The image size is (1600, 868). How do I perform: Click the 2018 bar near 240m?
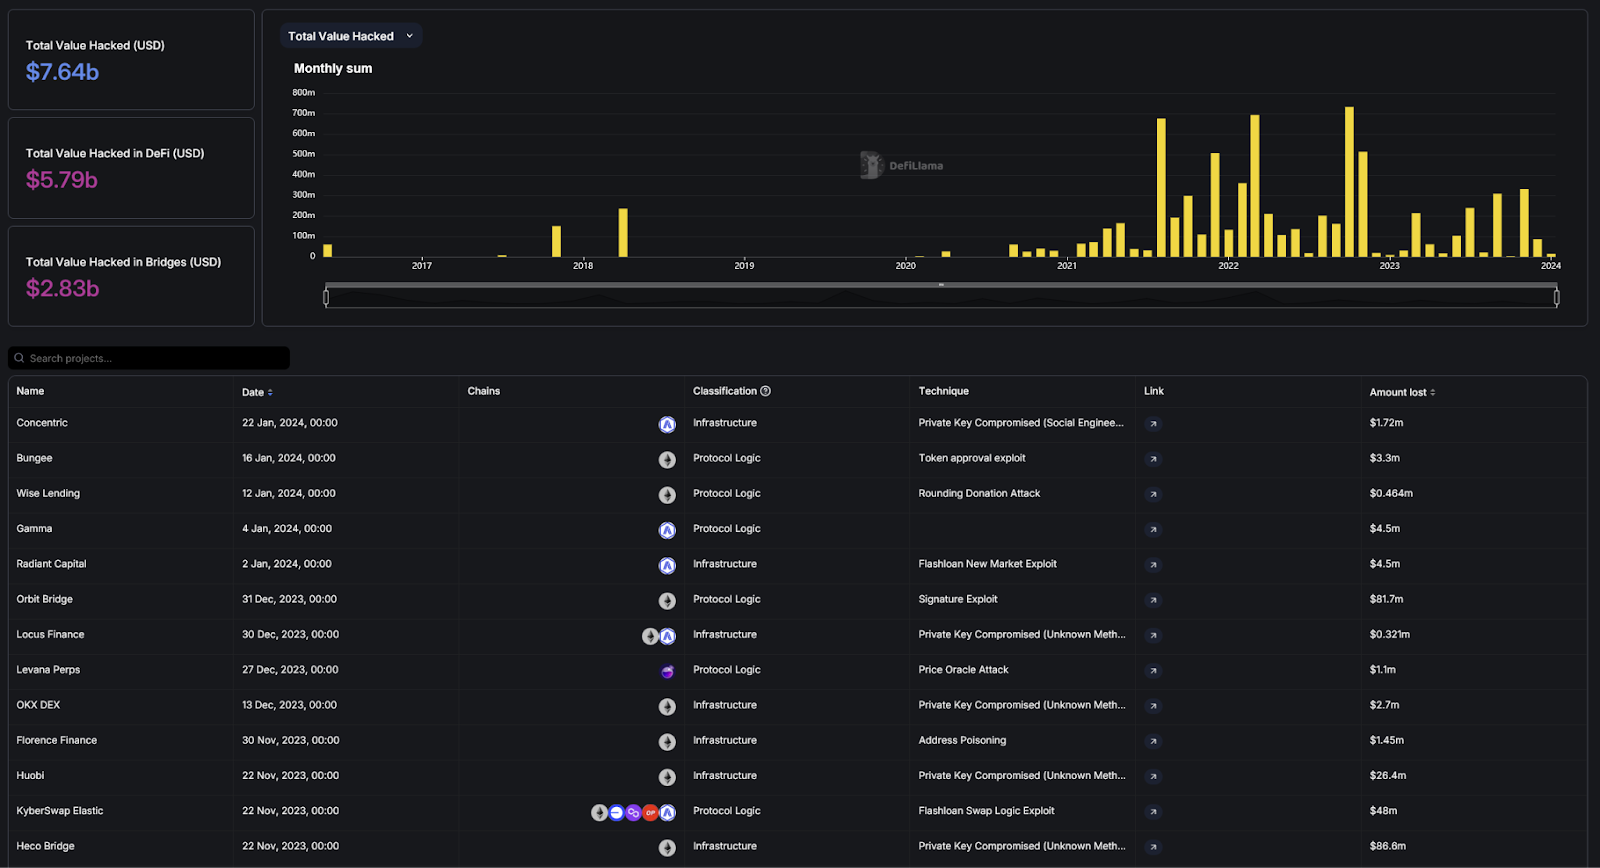623,233
